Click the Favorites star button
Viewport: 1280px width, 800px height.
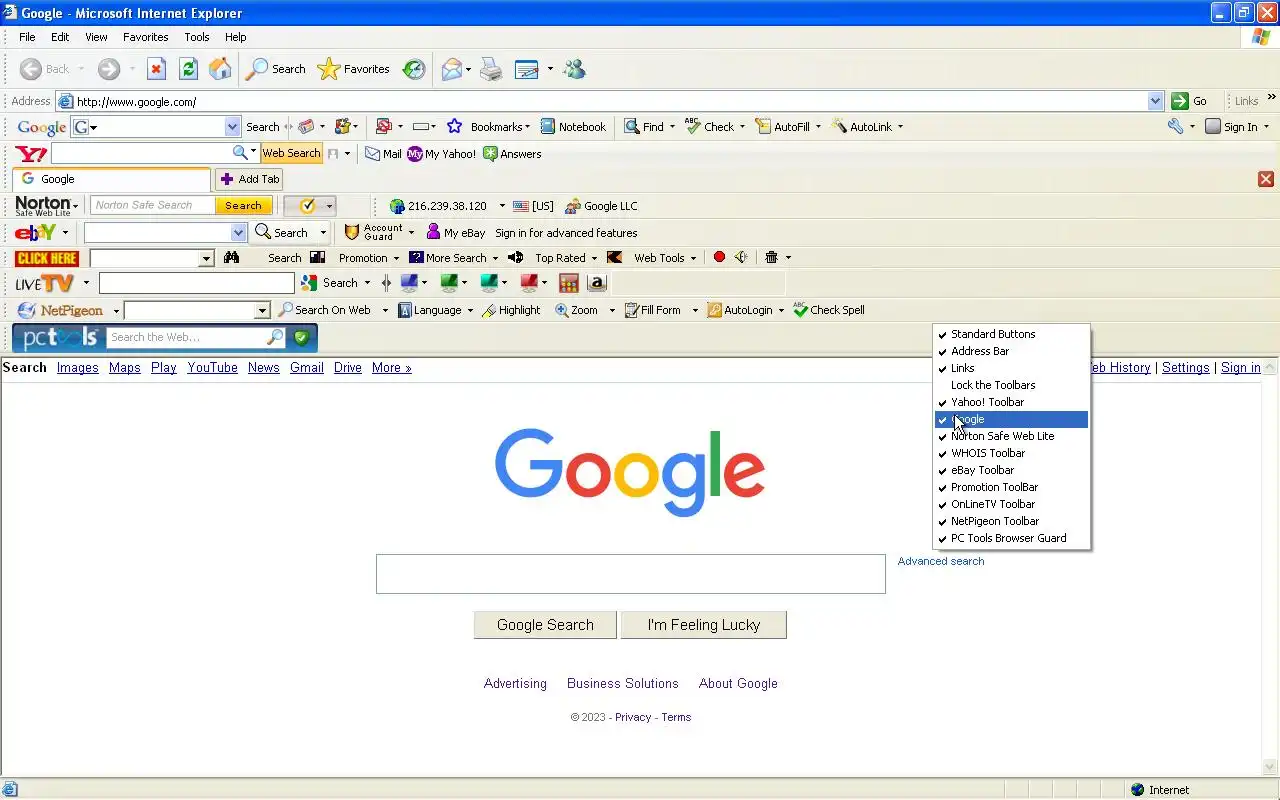353,69
